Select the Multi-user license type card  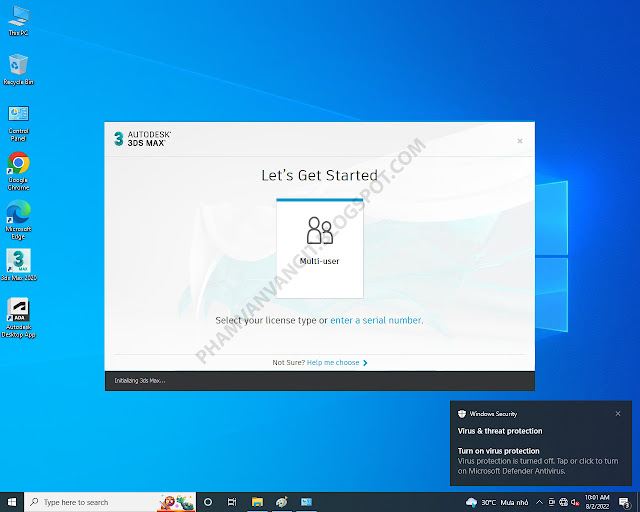[320, 248]
